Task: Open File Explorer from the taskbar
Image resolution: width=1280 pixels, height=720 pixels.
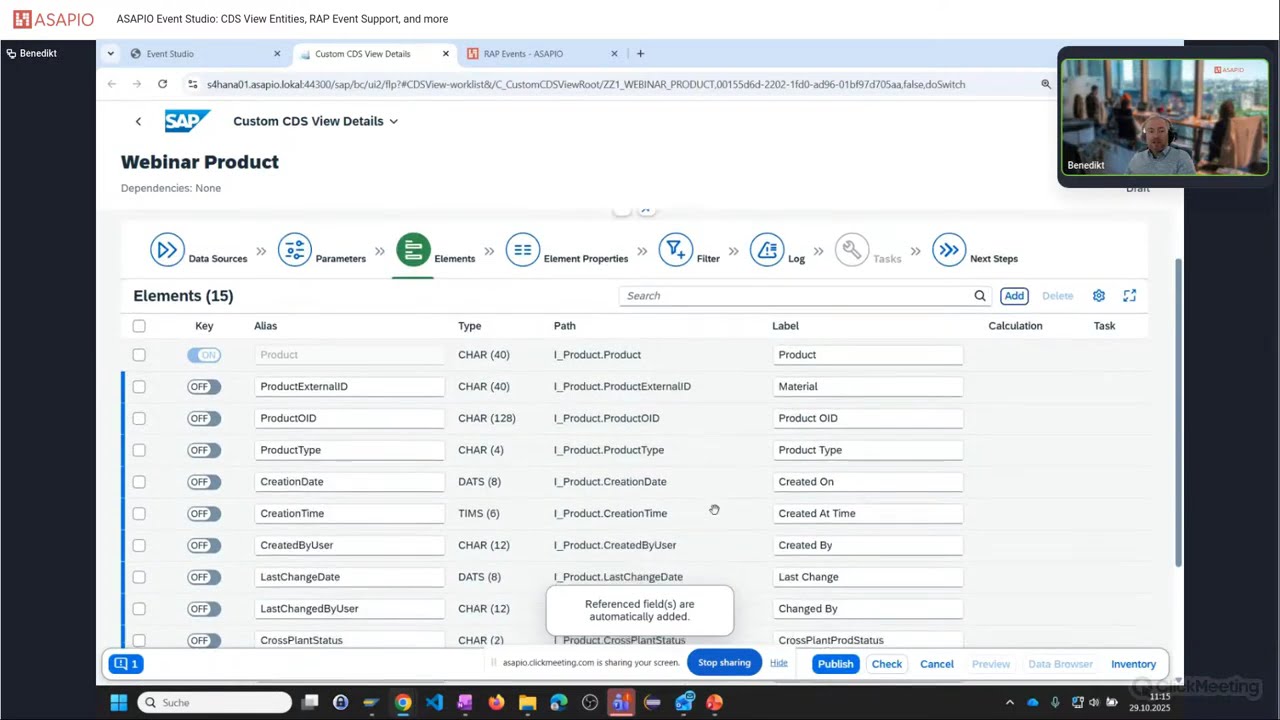Action: click(x=527, y=702)
